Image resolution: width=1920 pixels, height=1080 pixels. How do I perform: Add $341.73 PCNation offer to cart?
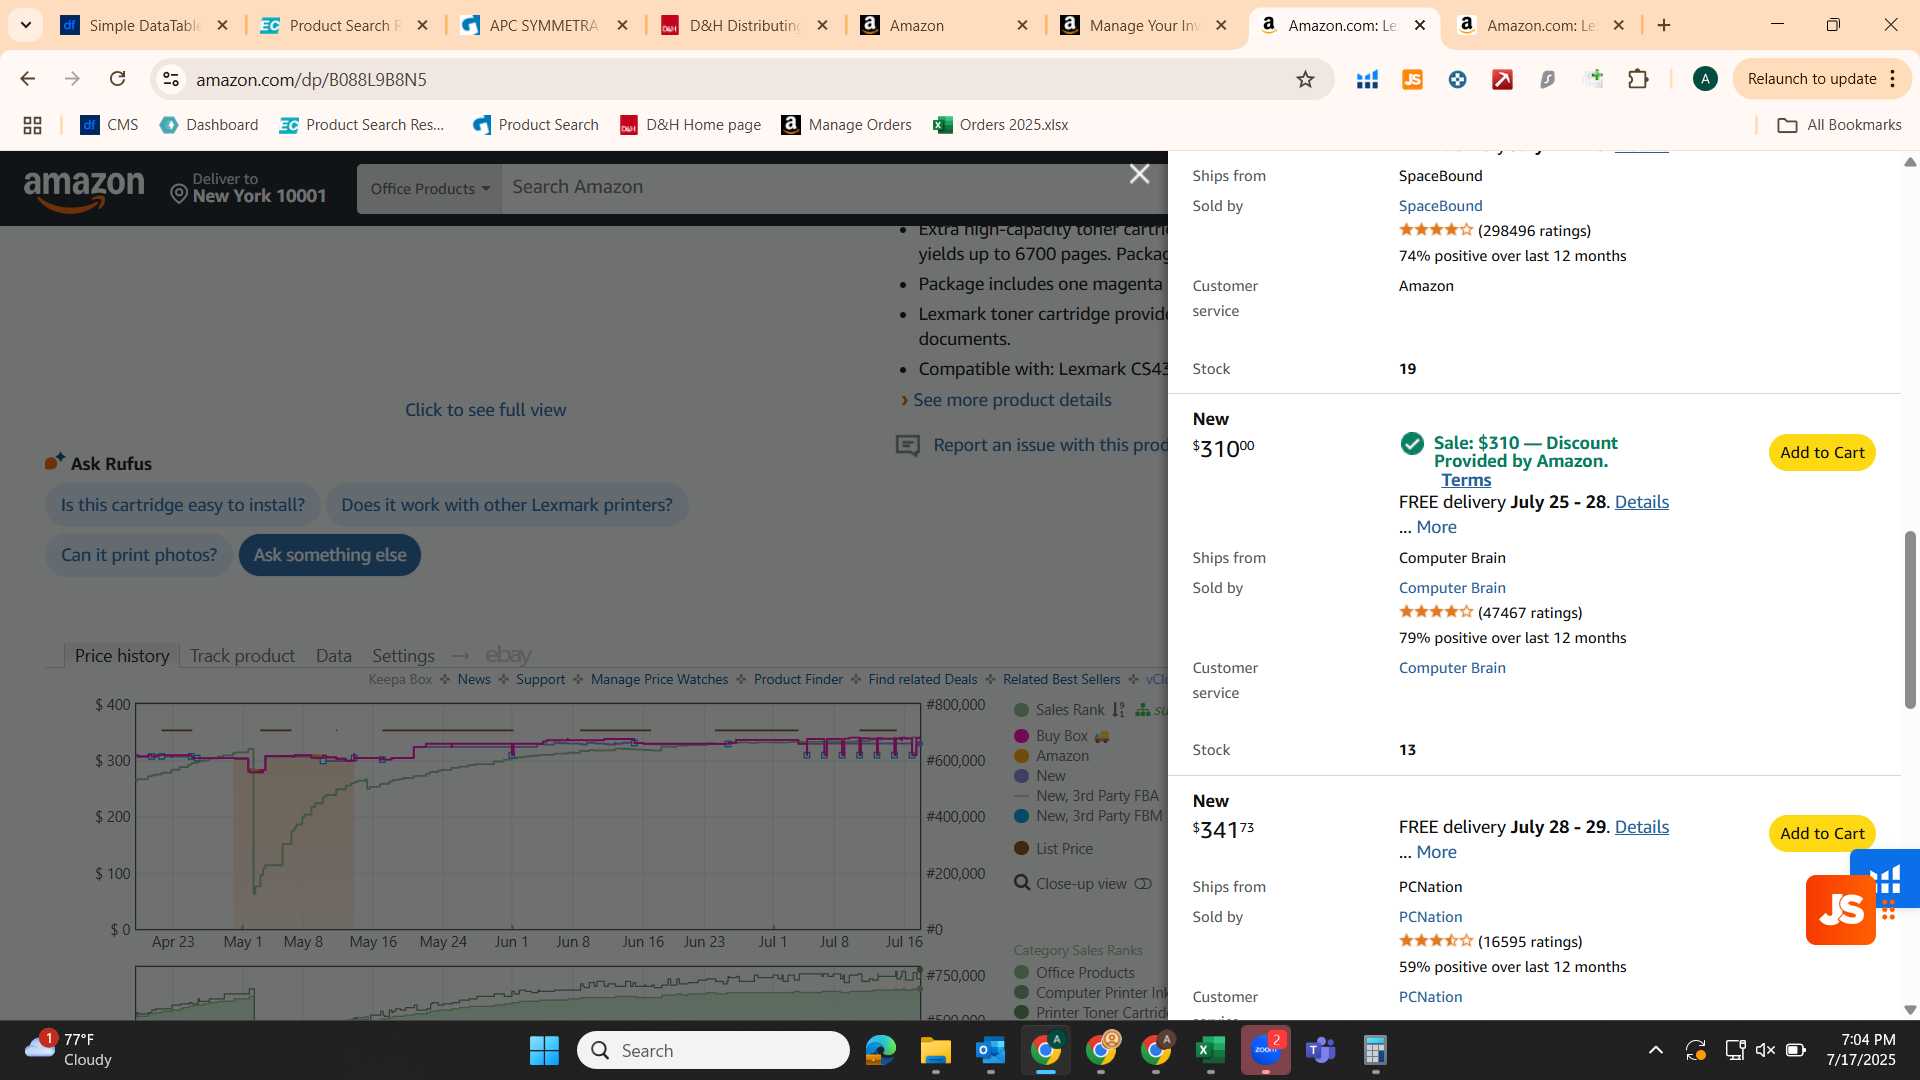pyautogui.click(x=1821, y=834)
